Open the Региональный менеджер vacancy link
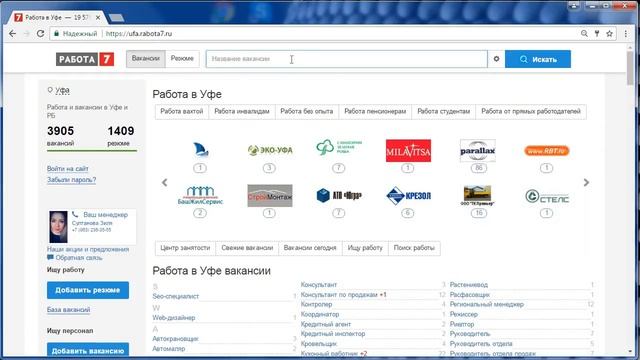Screen dimensions: 640x360 coord(487,304)
